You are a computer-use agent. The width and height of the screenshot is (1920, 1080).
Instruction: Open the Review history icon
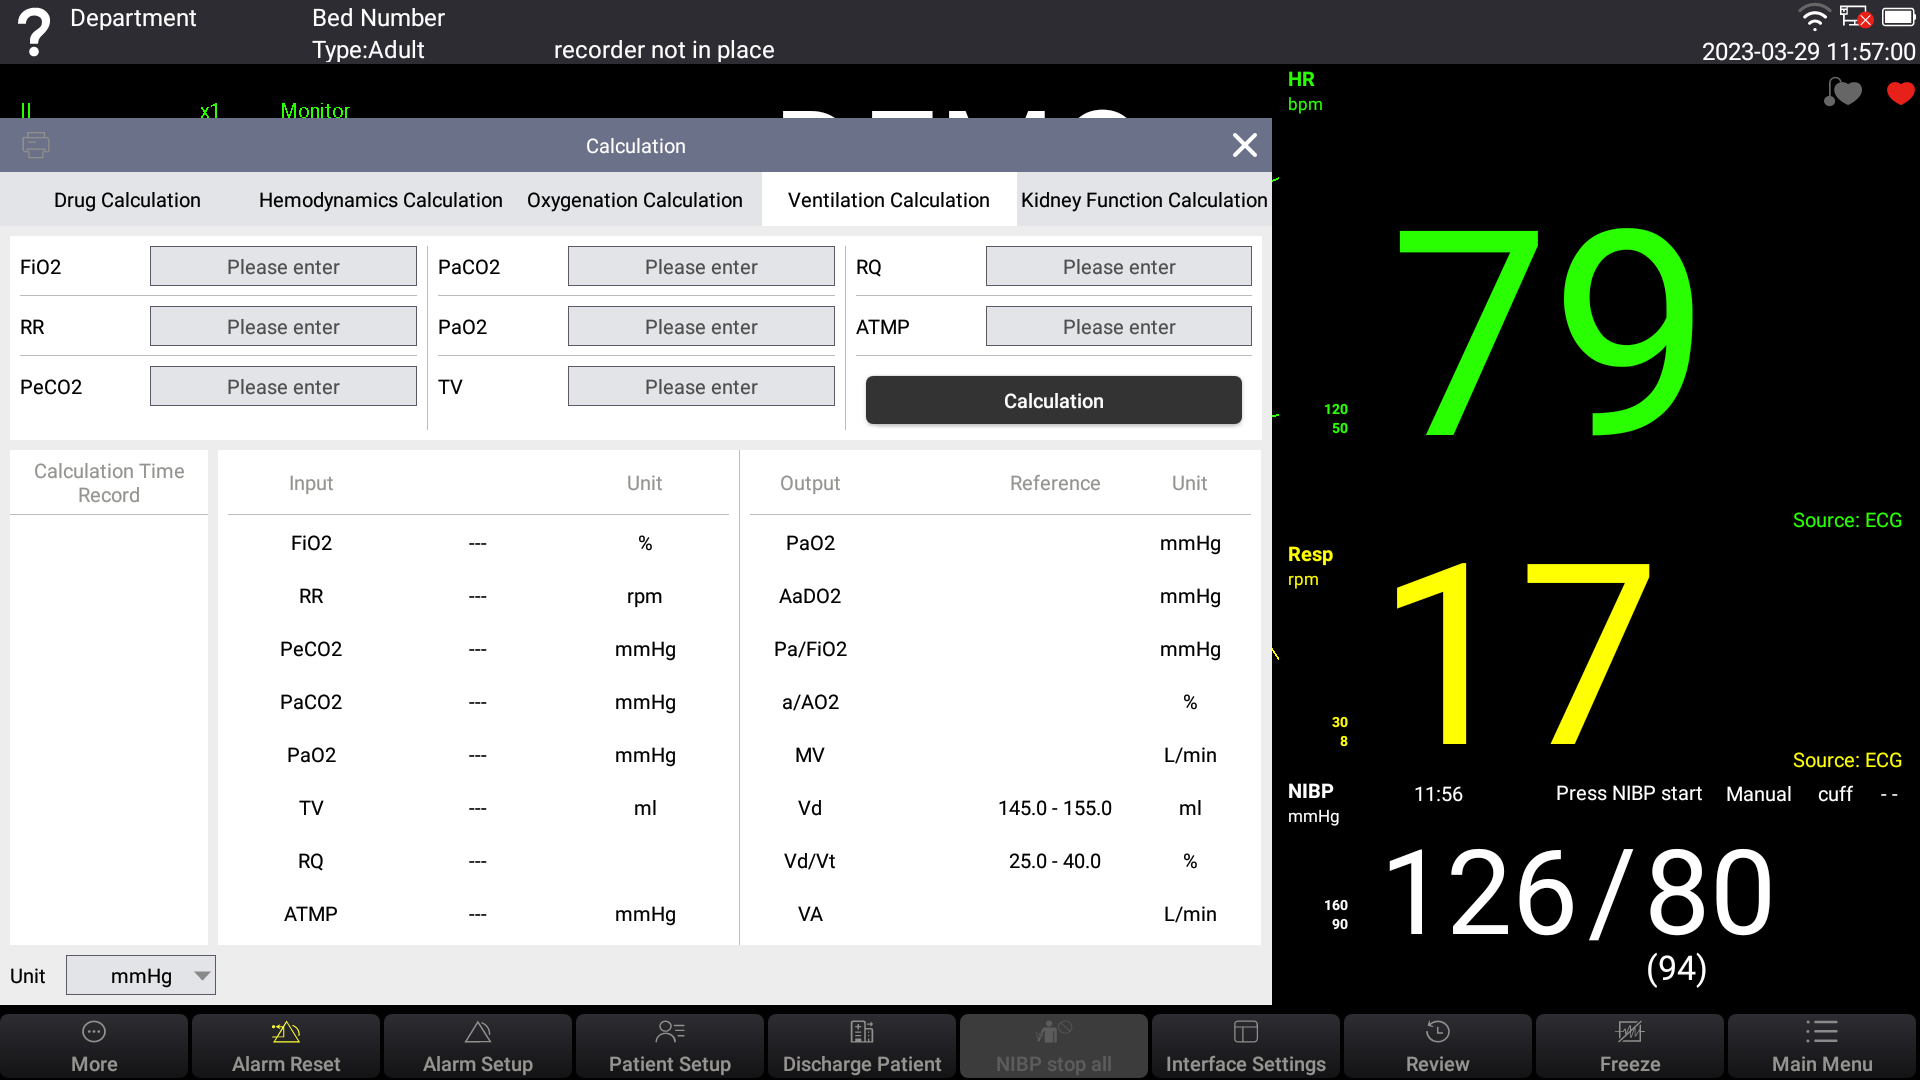(x=1437, y=1033)
